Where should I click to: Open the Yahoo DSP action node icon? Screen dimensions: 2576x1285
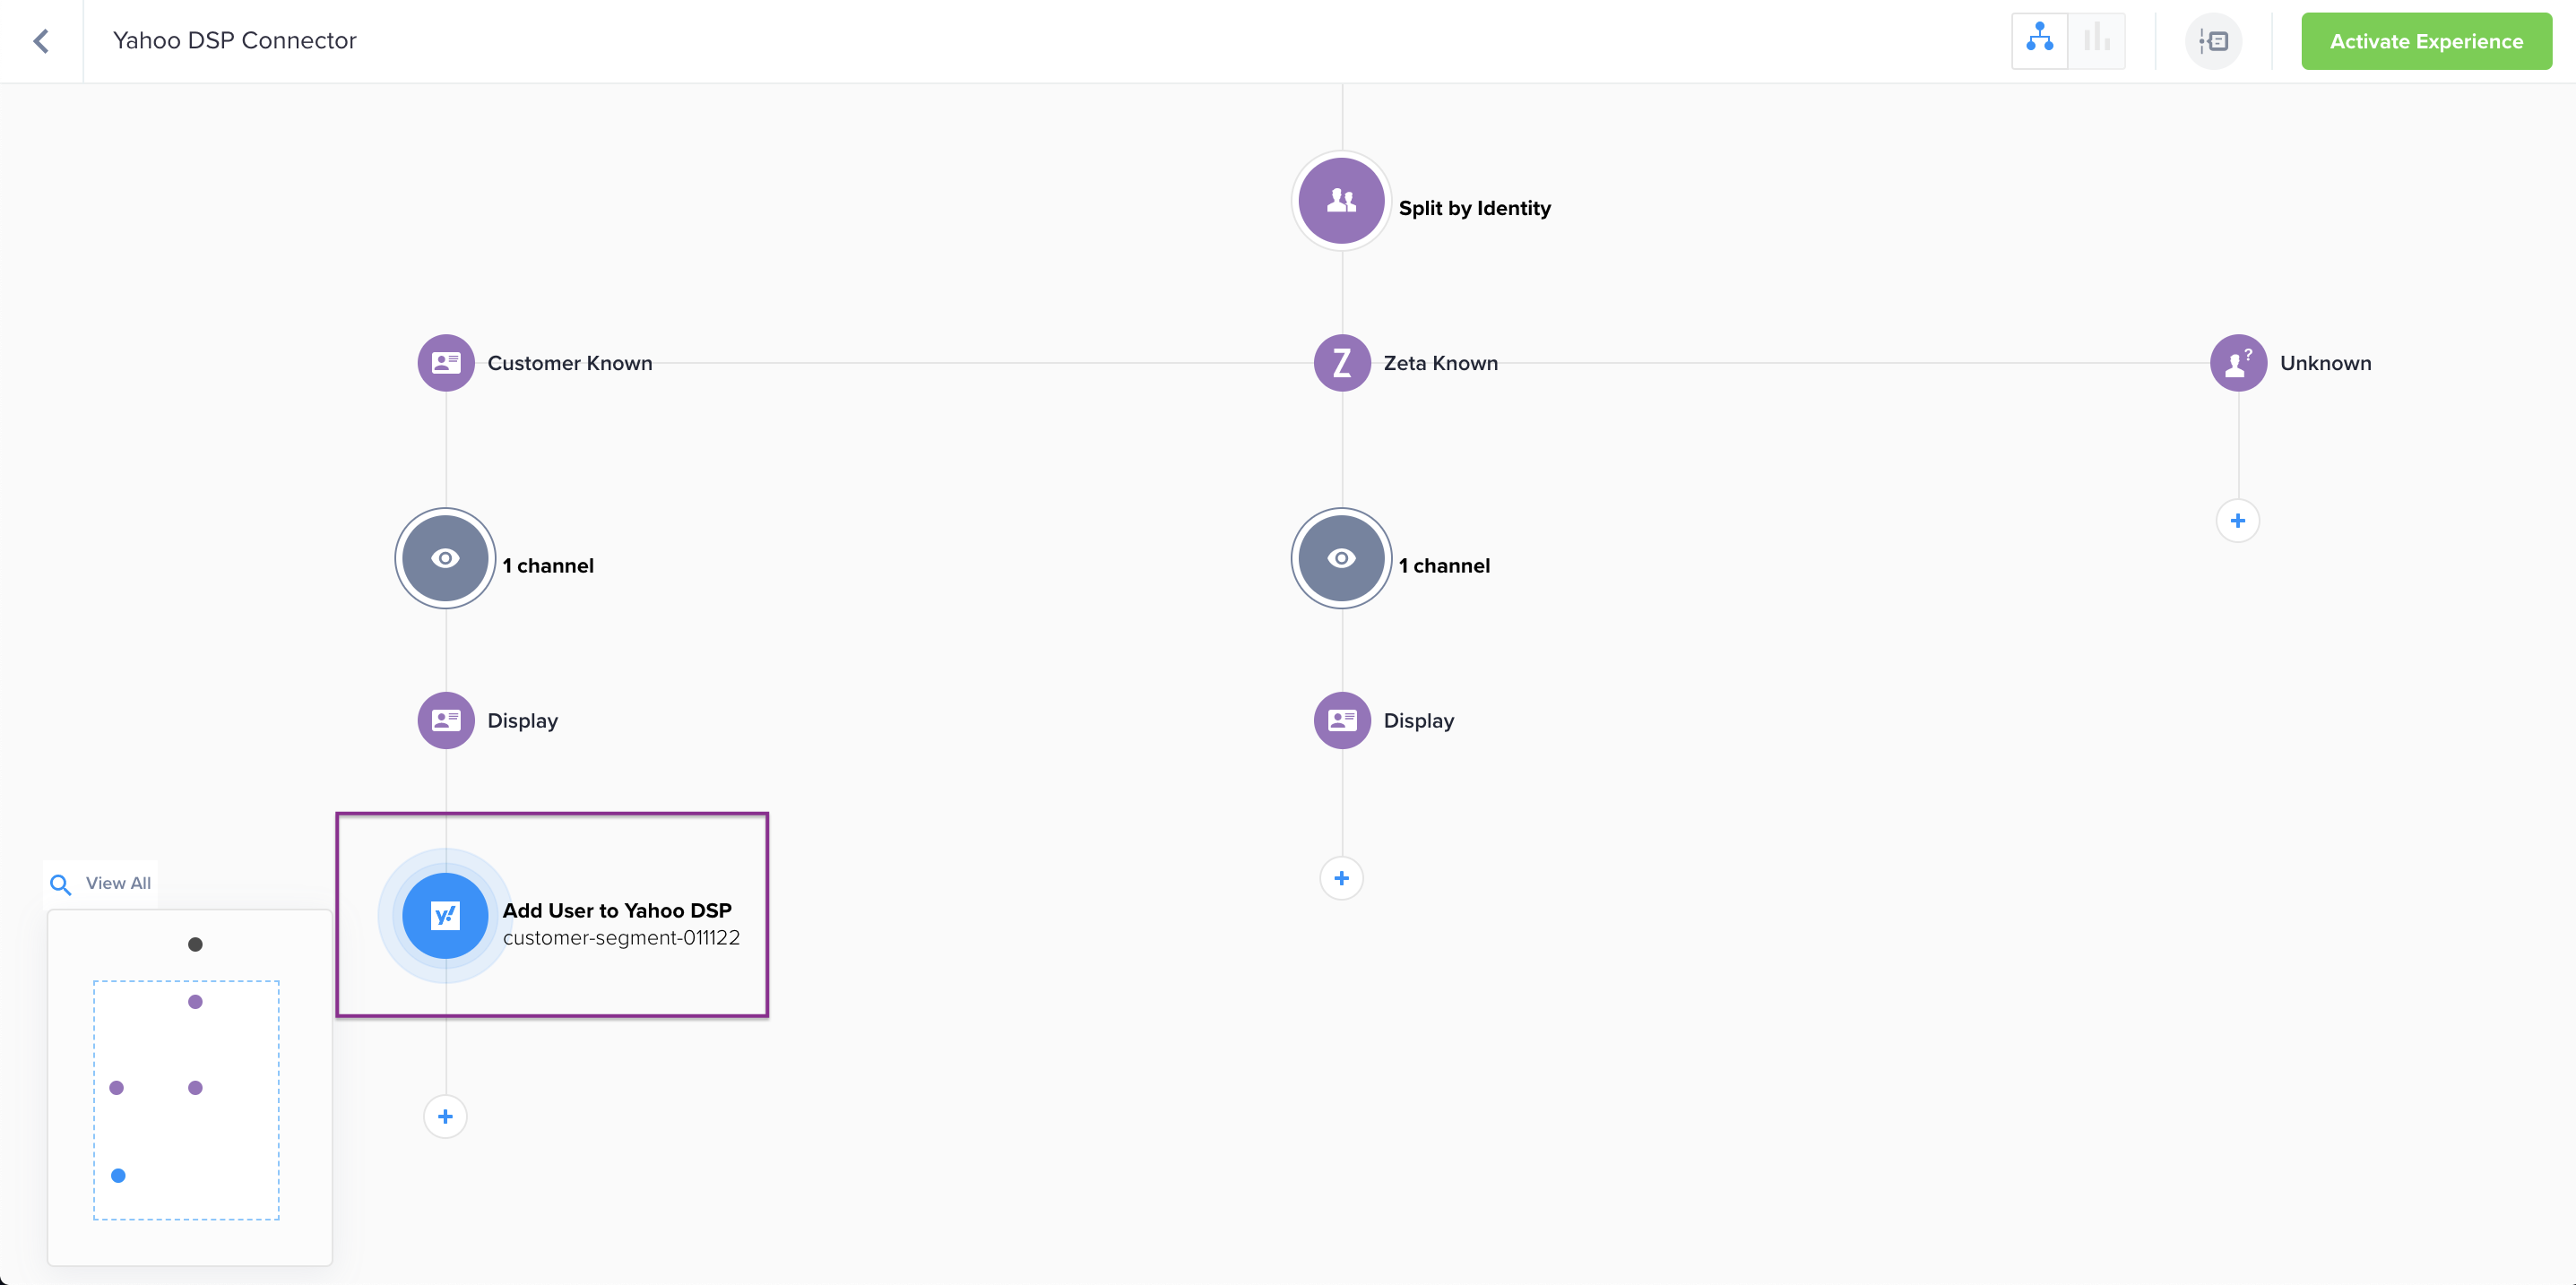point(445,915)
